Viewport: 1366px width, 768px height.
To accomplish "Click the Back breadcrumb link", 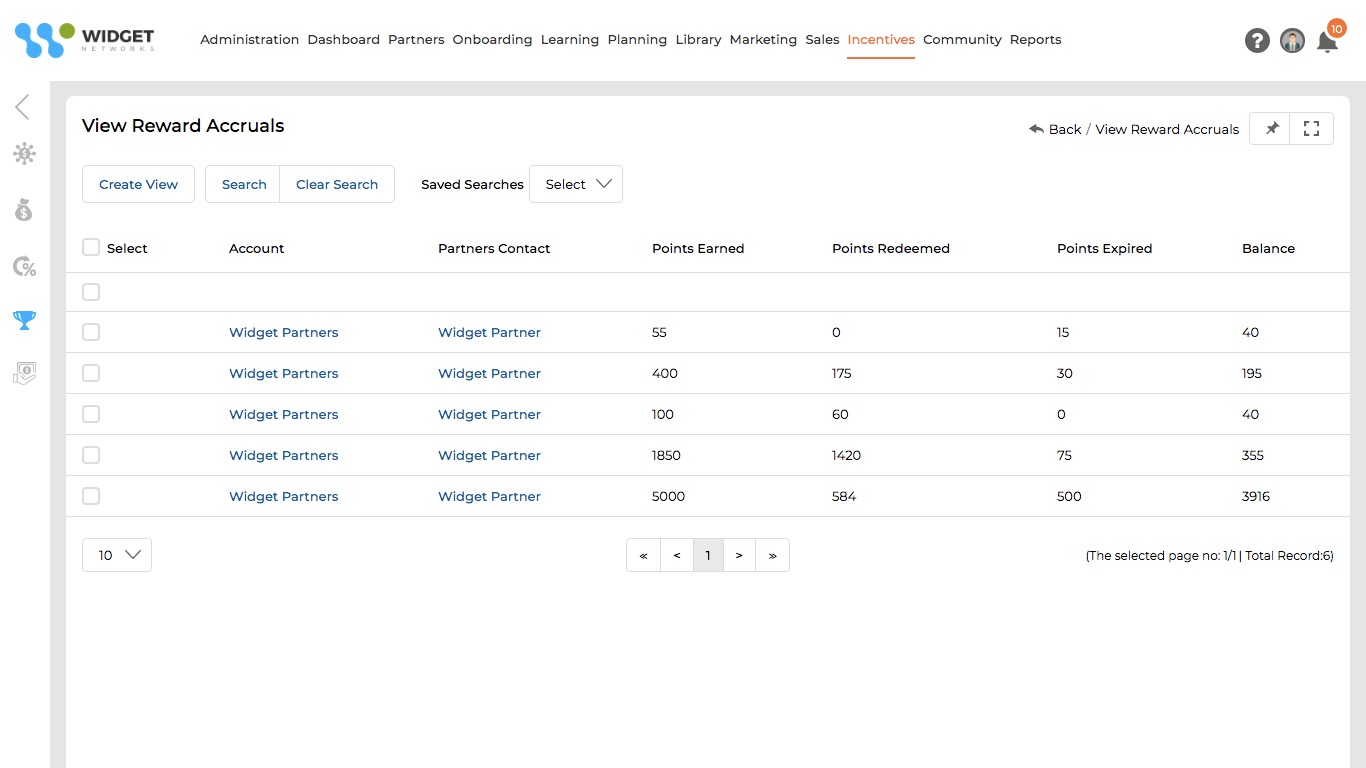I will [x=1065, y=129].
